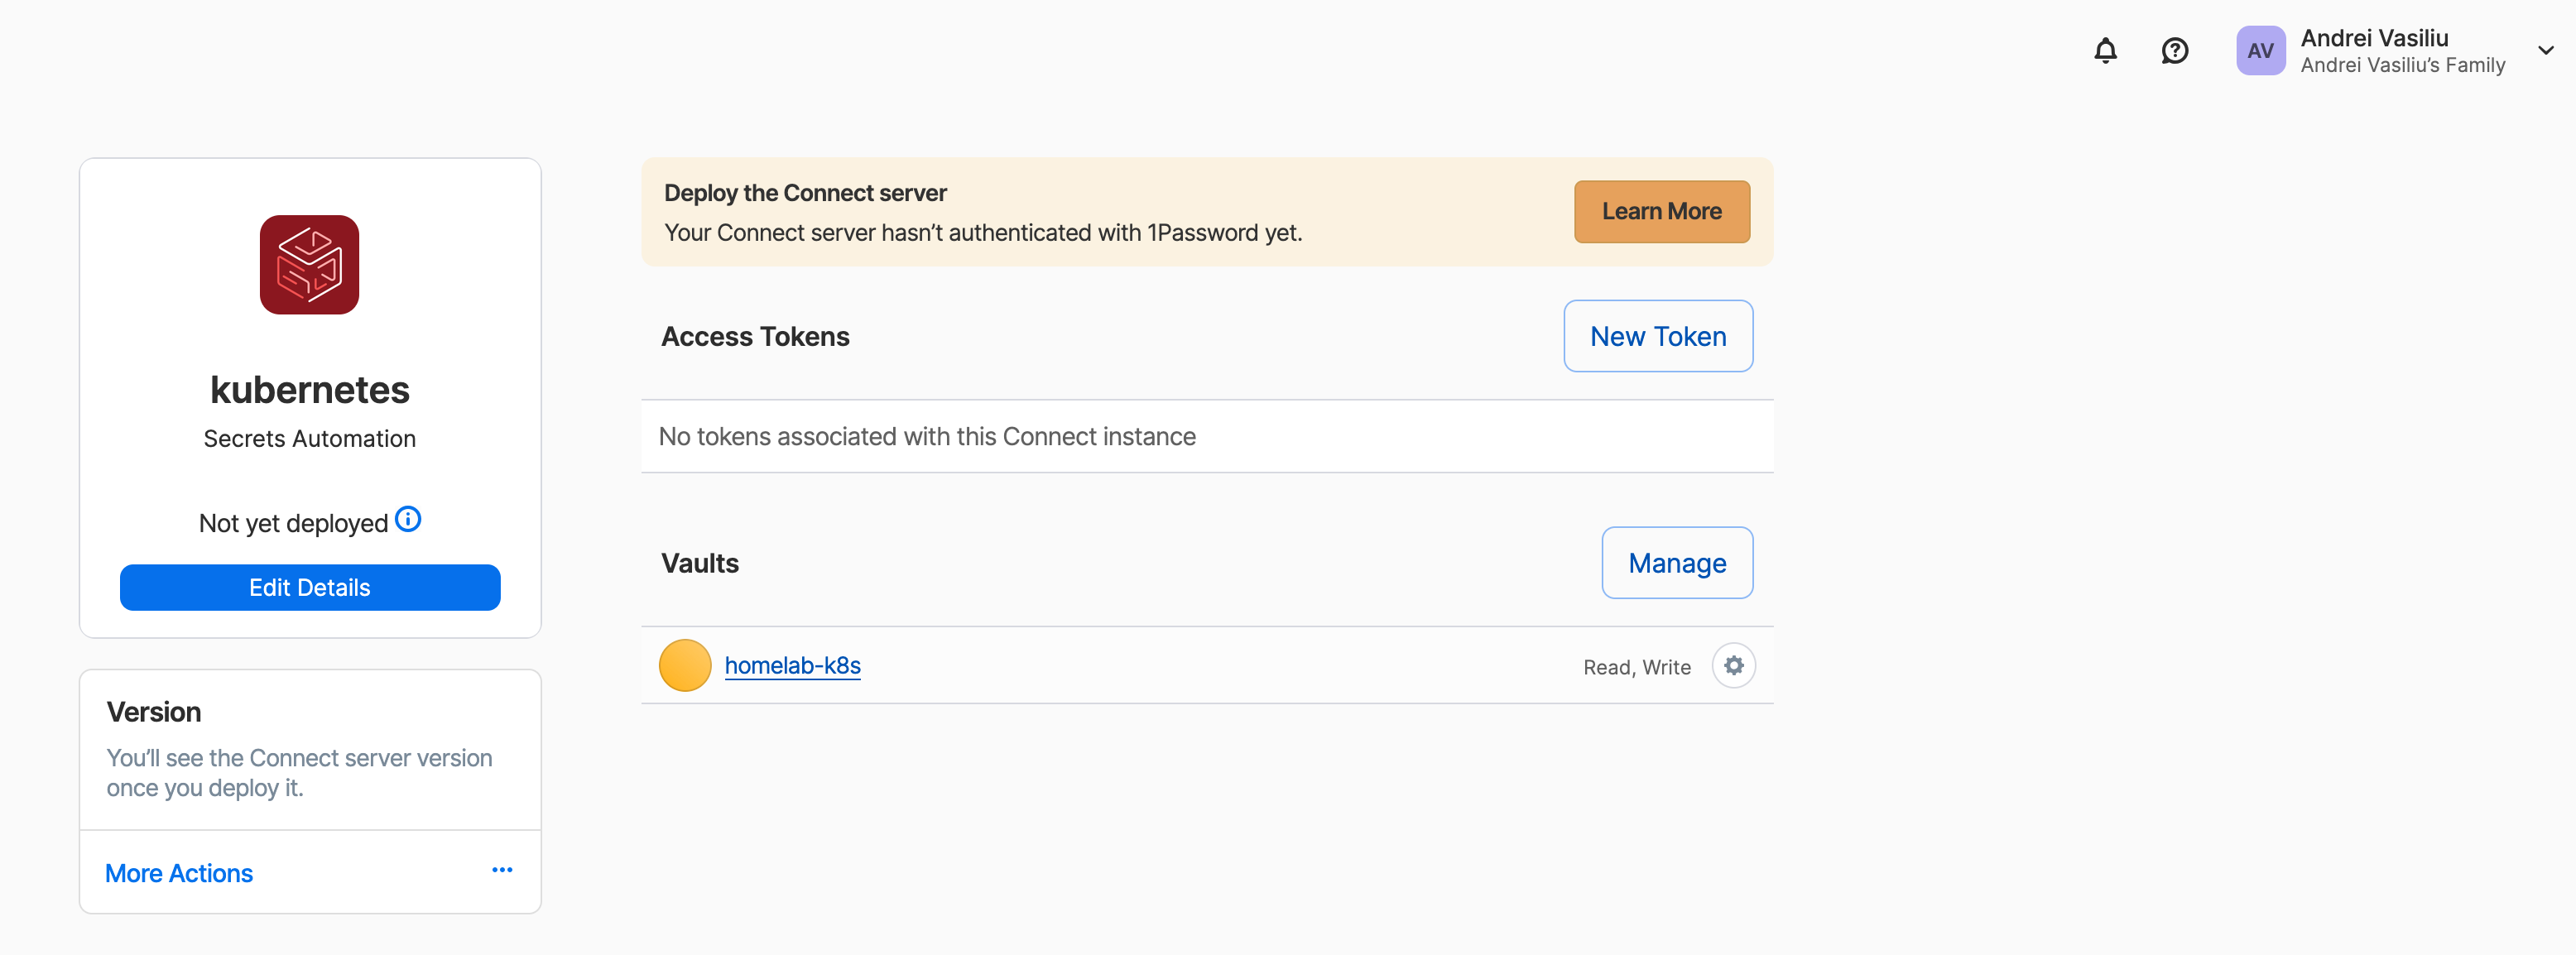The width and height of the screenshot is (2576, 955).
Task: Click the no tokens associated message row
Action: 927,437
